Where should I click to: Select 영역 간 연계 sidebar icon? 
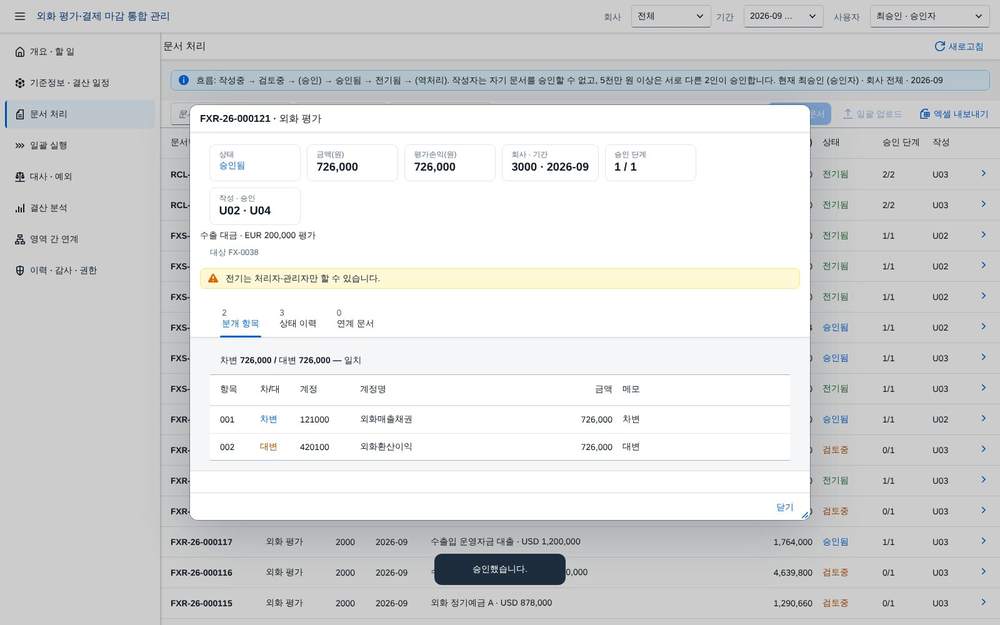click(20, 239)
